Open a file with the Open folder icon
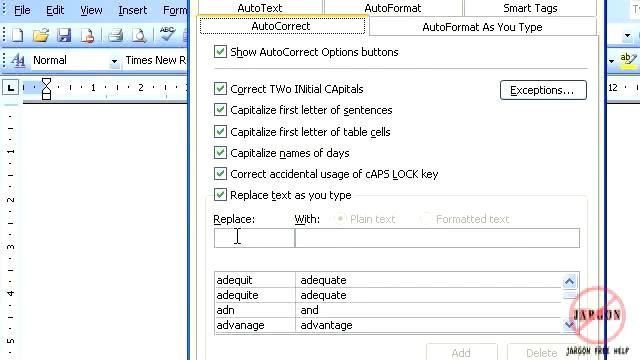Screen dimensions: 640x360 41,36
